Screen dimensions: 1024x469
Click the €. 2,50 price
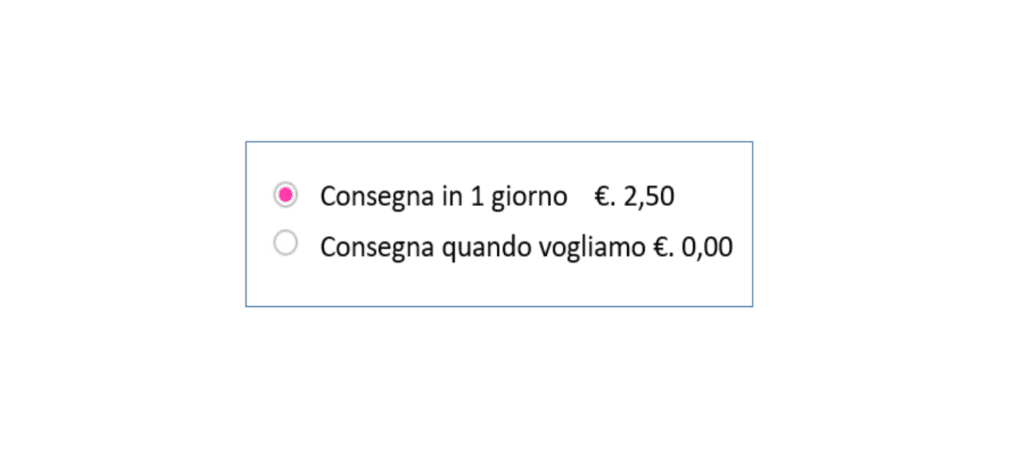[x=634, y=197]
